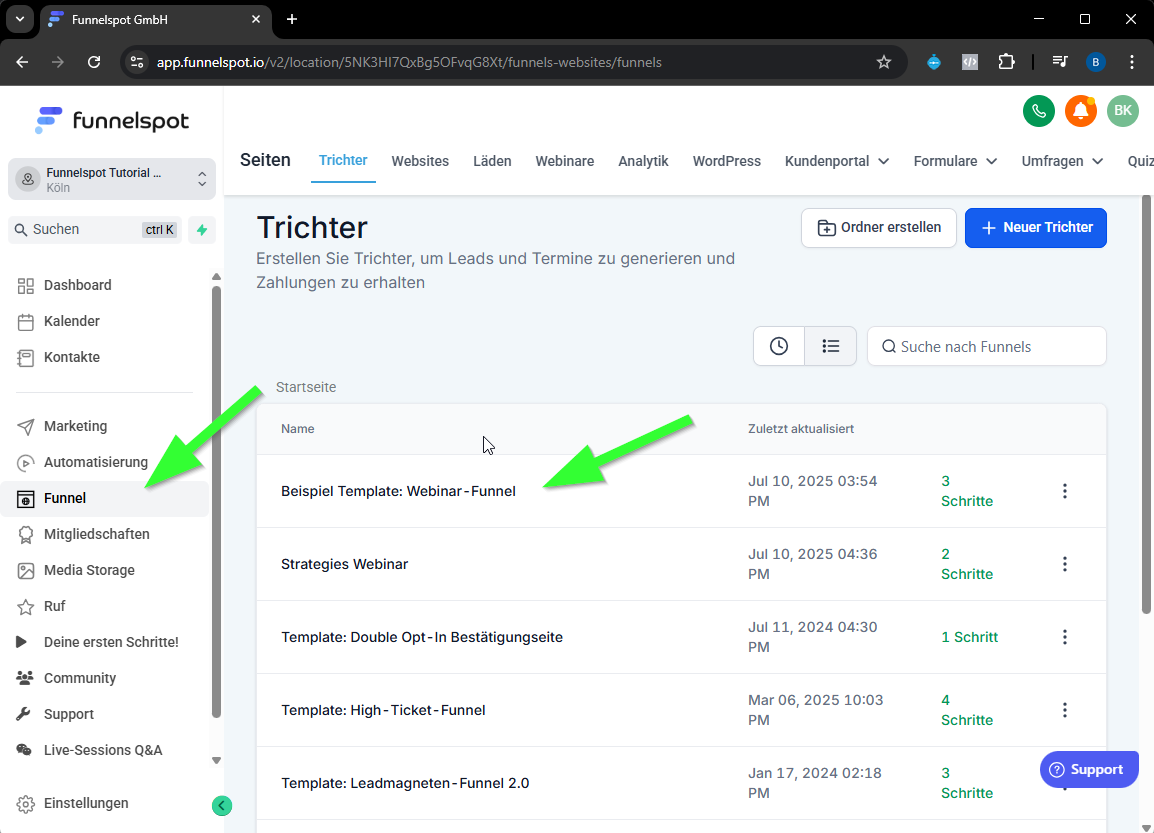Switch to the Webinare tab
This screenshot has width=1154, height=833.
pos(564,161)
